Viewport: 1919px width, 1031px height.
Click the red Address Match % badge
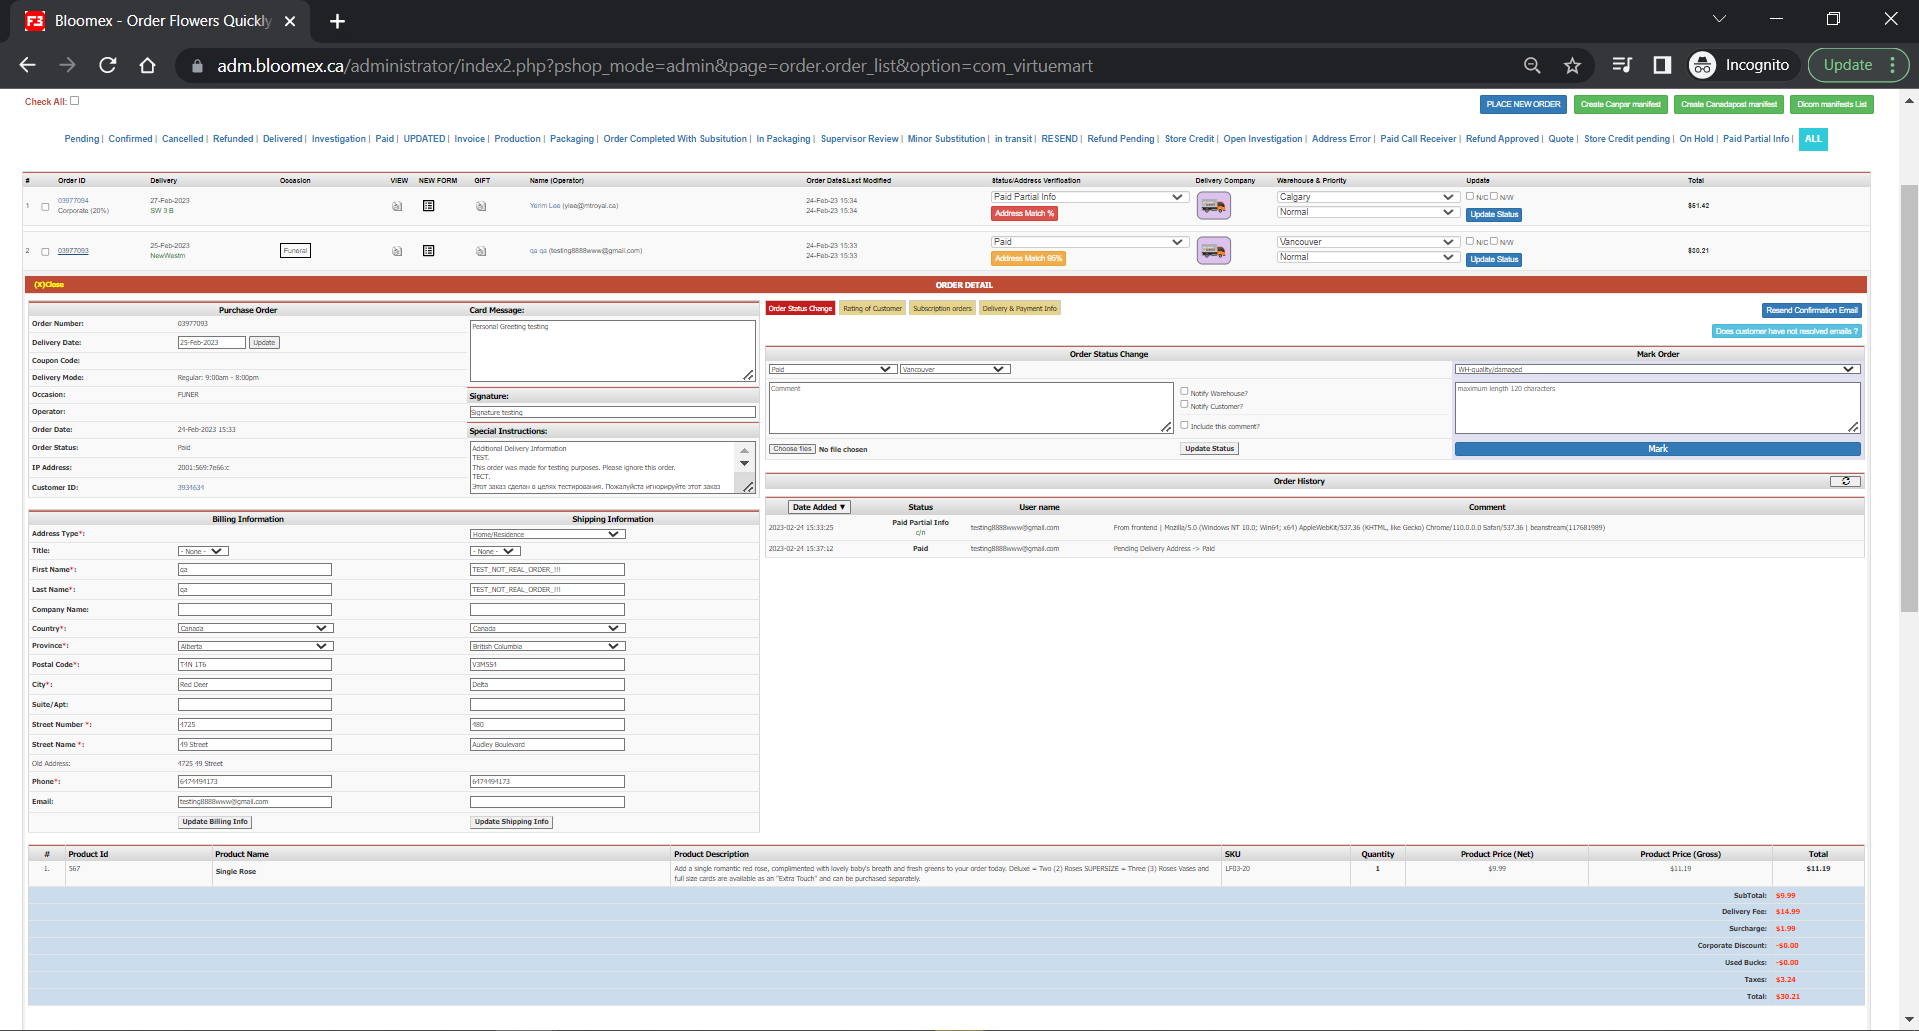1024,213
